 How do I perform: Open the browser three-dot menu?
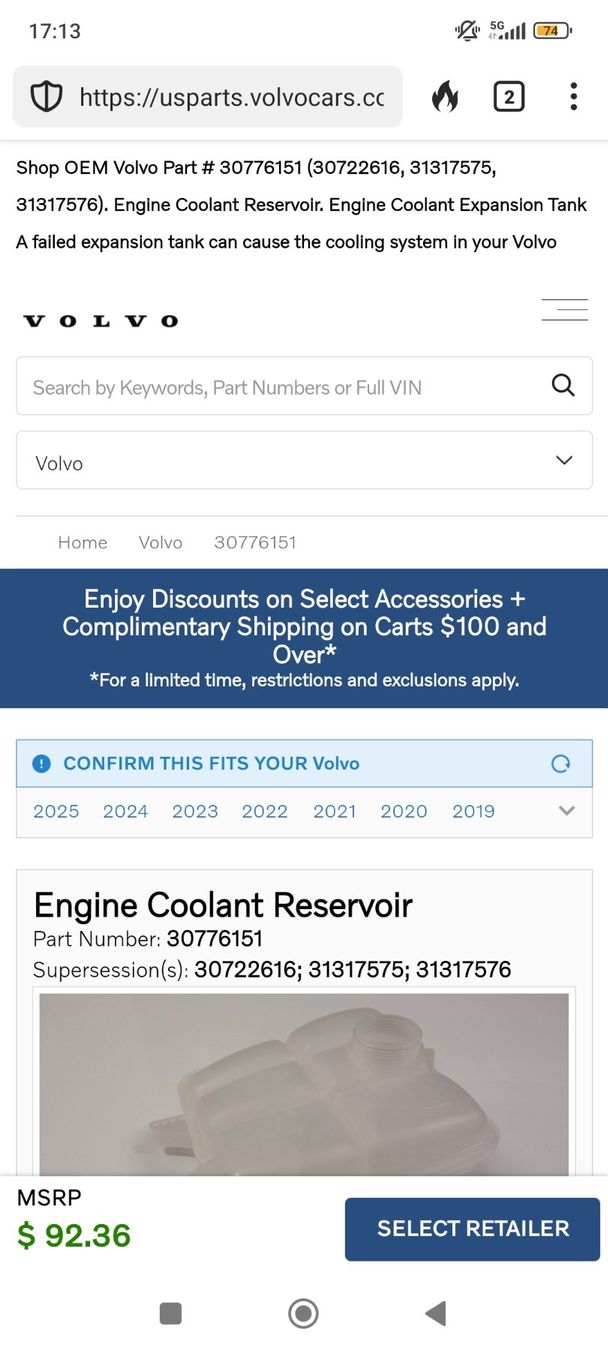point(573,97)
